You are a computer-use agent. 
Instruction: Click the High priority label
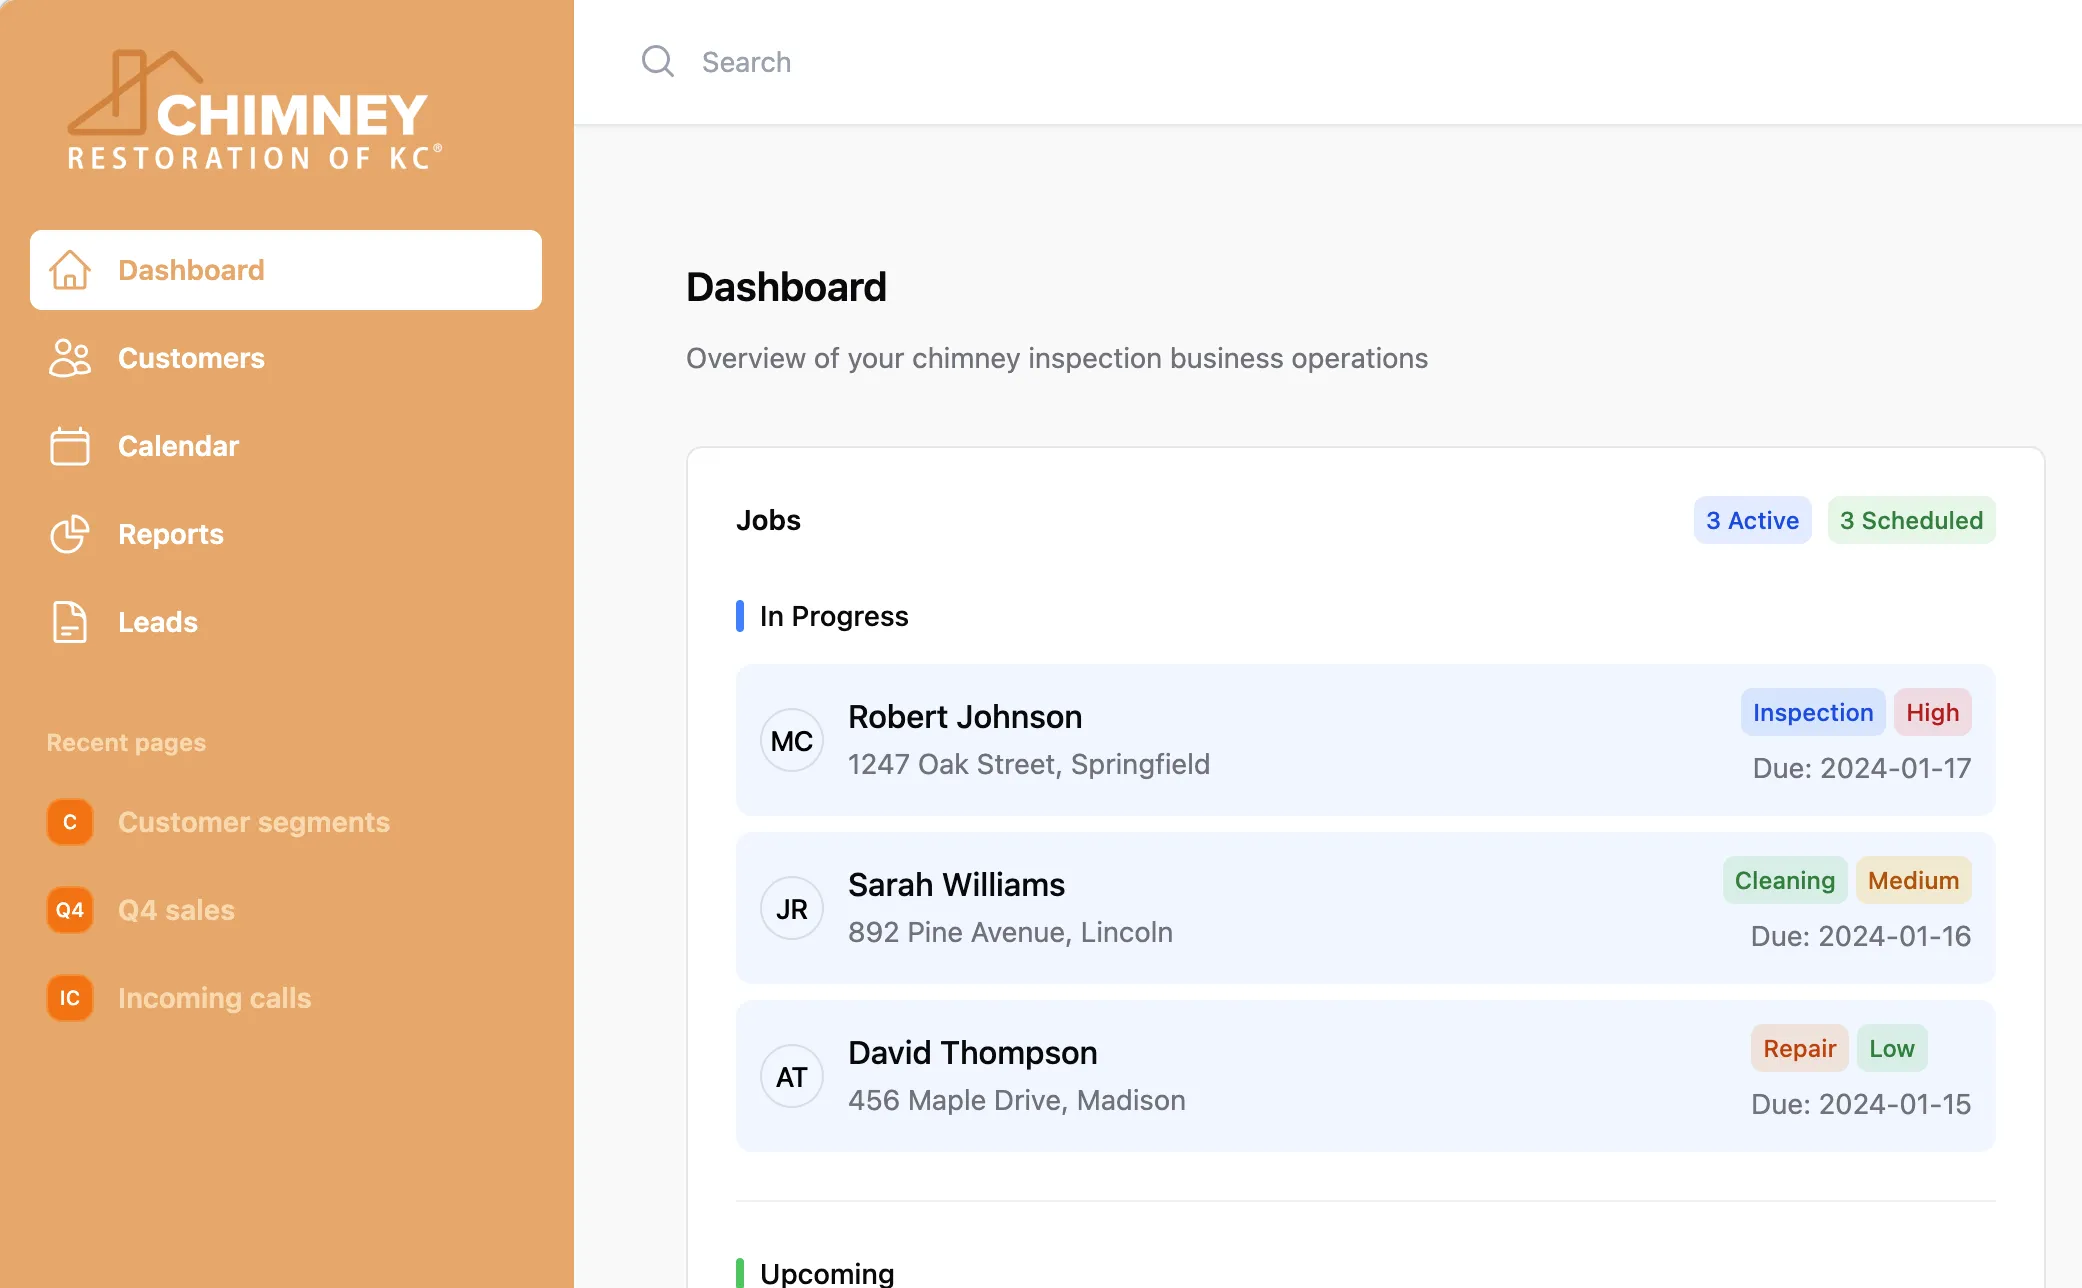[x=1932, y=712]
